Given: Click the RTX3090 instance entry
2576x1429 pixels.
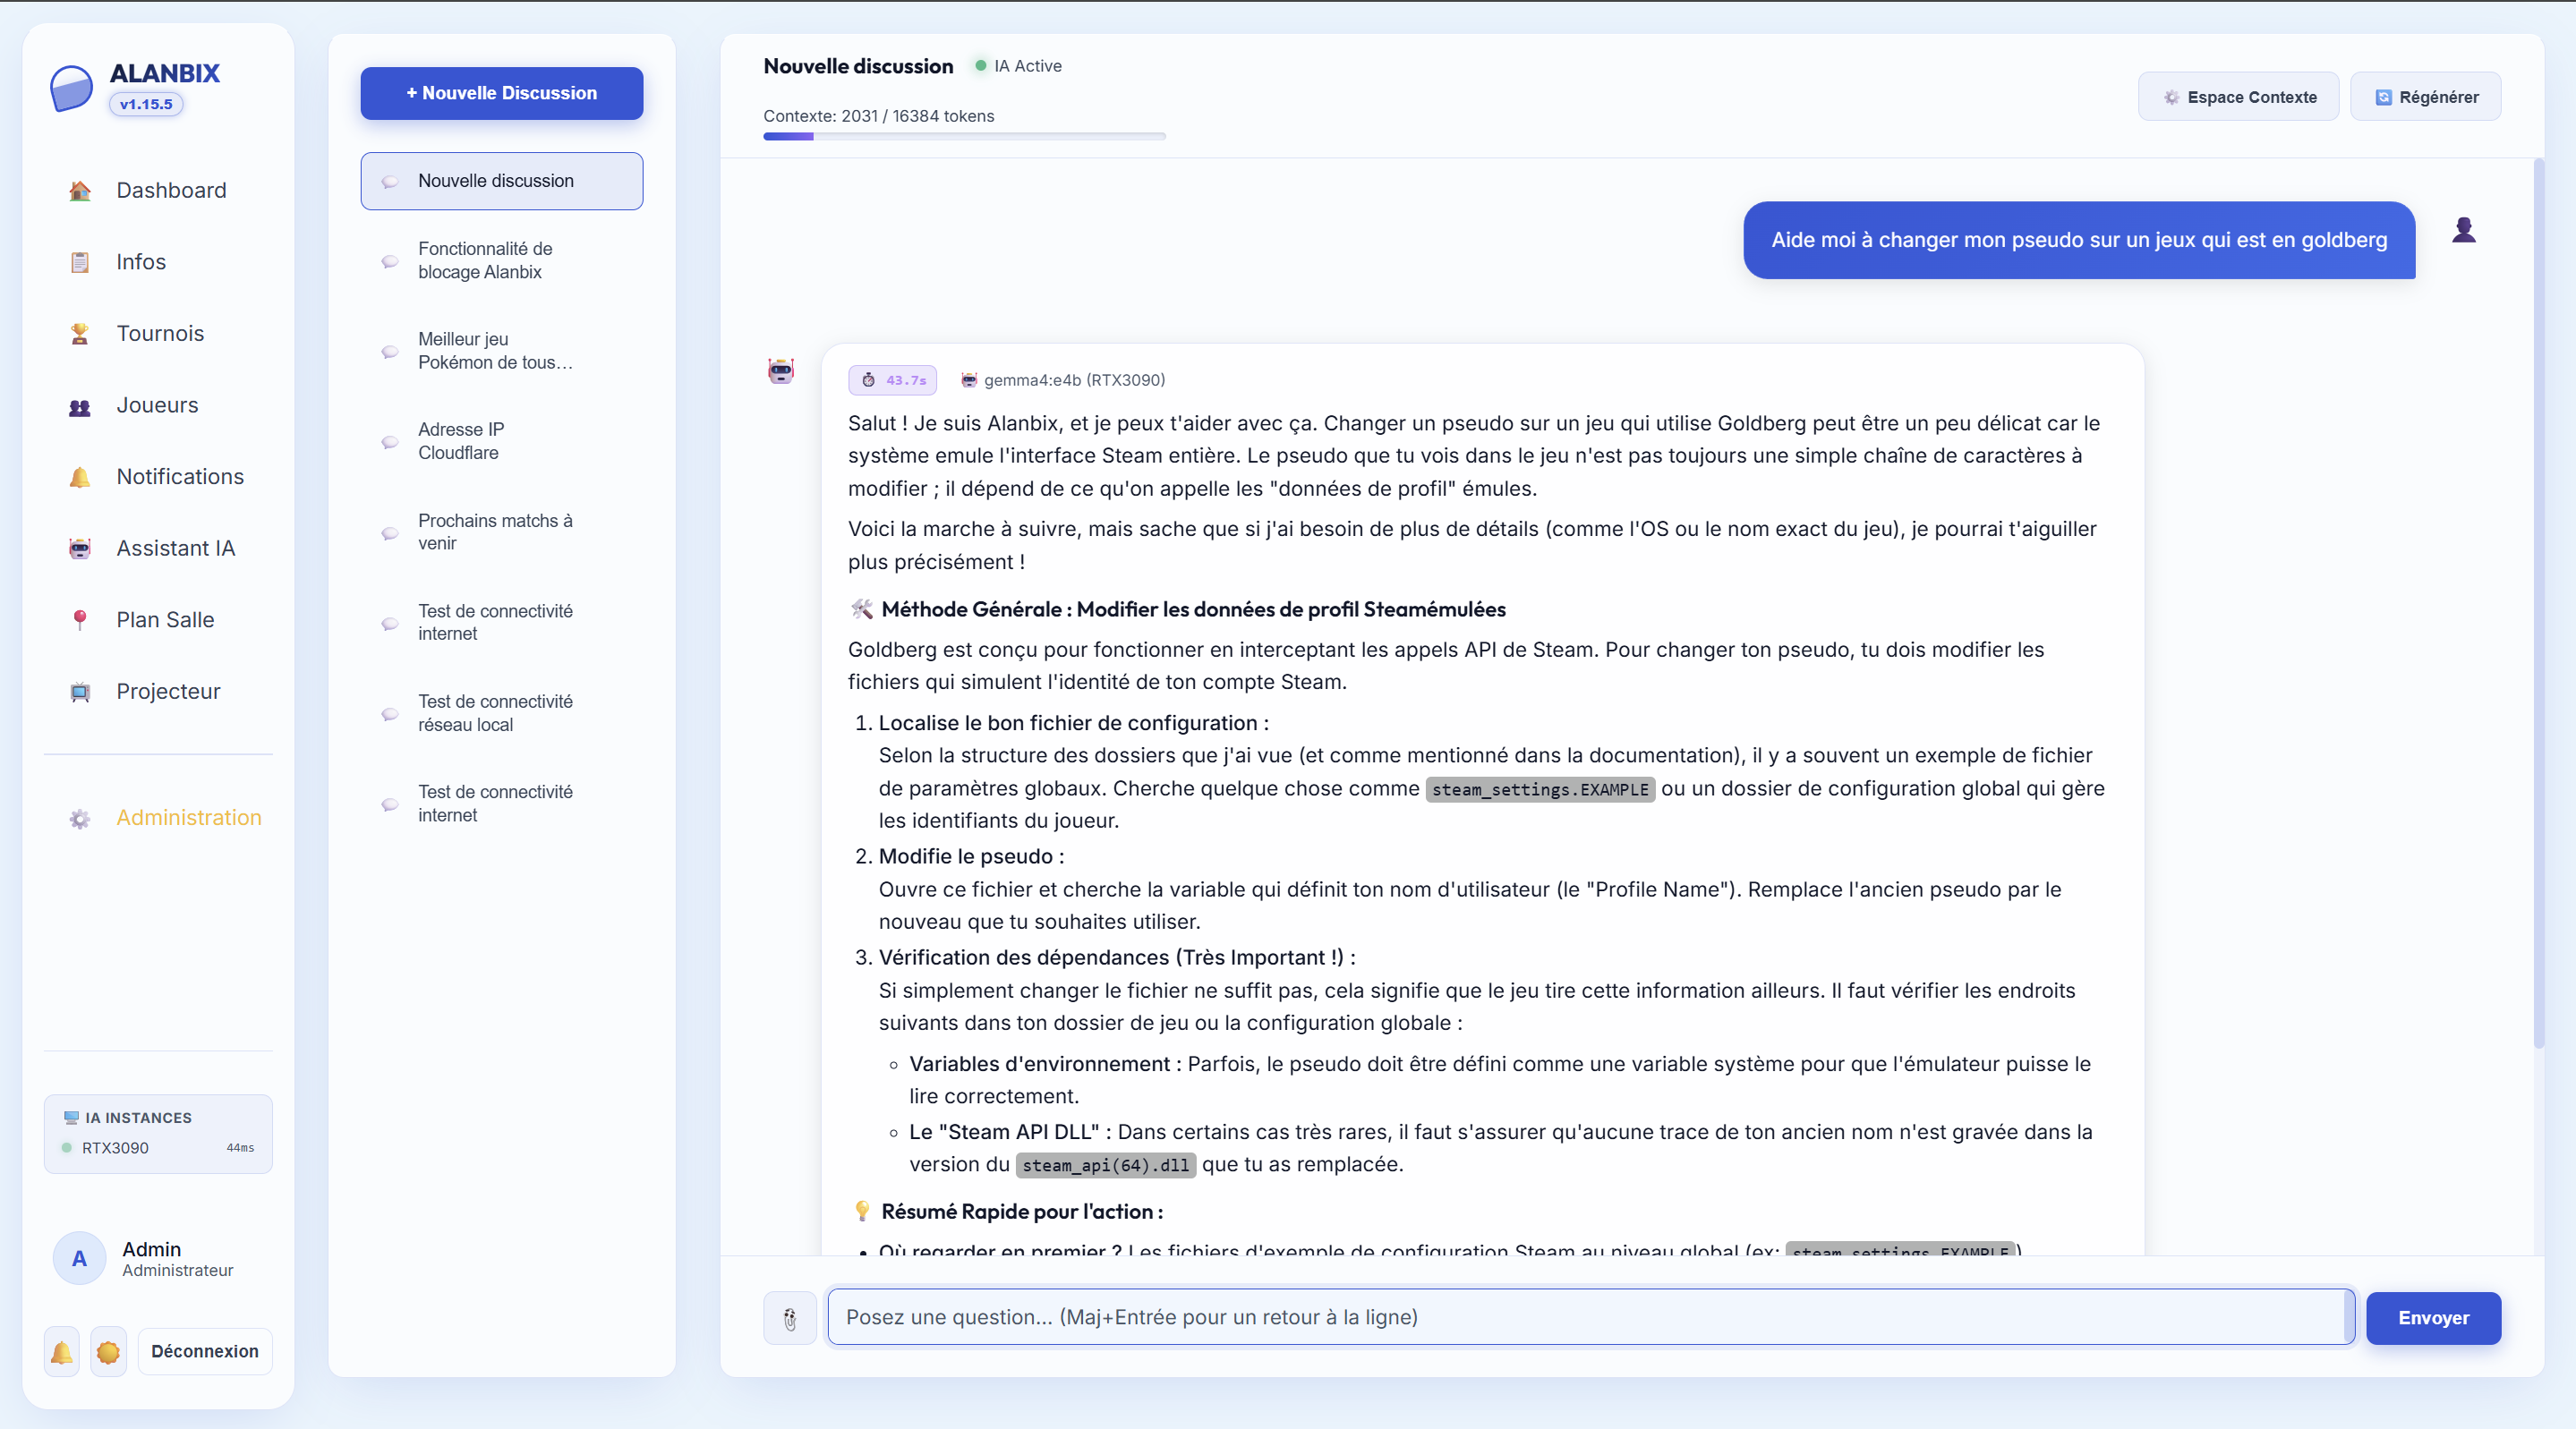Looking at the screenshot, I should pyautogui.click(x=158, y=1148).
